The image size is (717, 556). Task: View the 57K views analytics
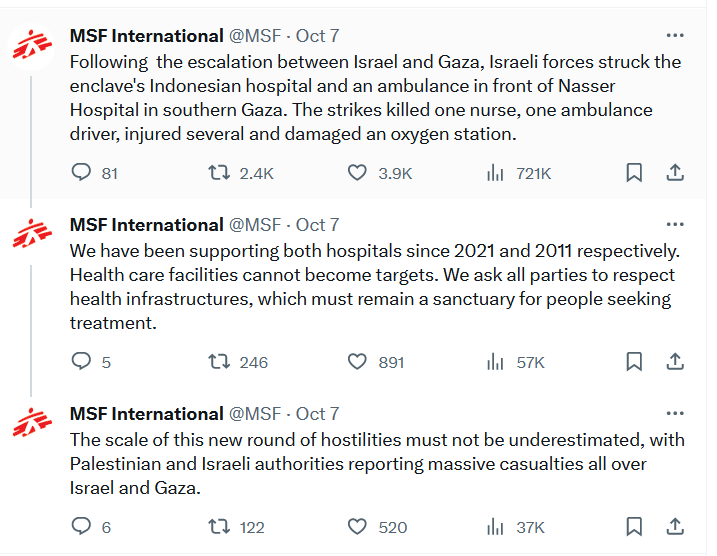click(495, 361)
